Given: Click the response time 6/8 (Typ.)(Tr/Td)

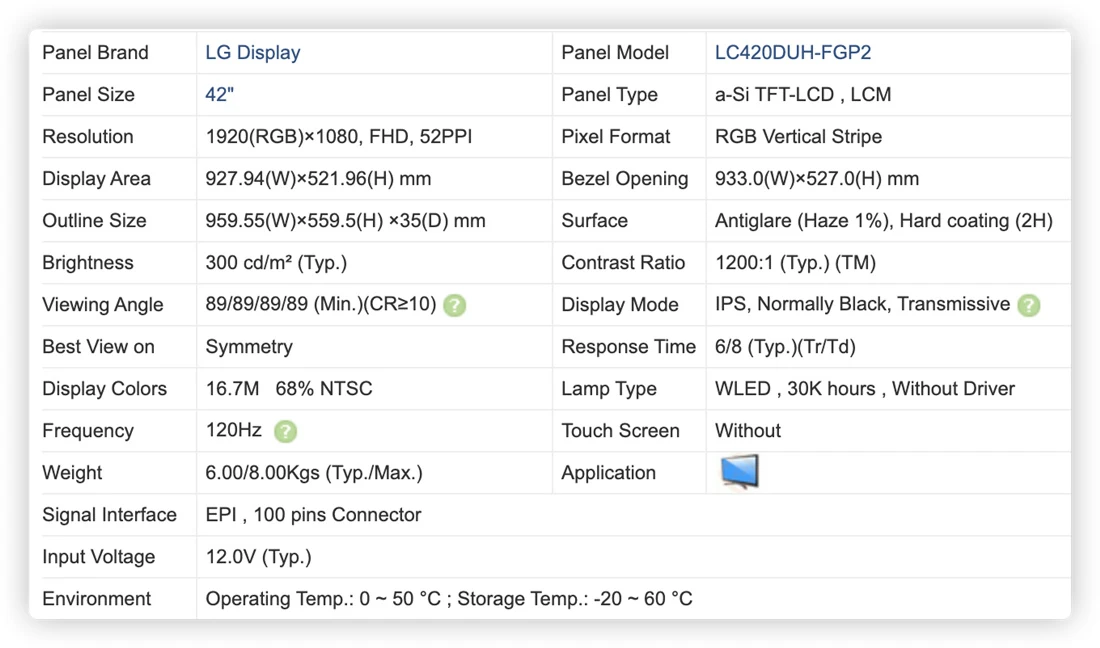Looking at the screenshot, I should coord(785,347).
